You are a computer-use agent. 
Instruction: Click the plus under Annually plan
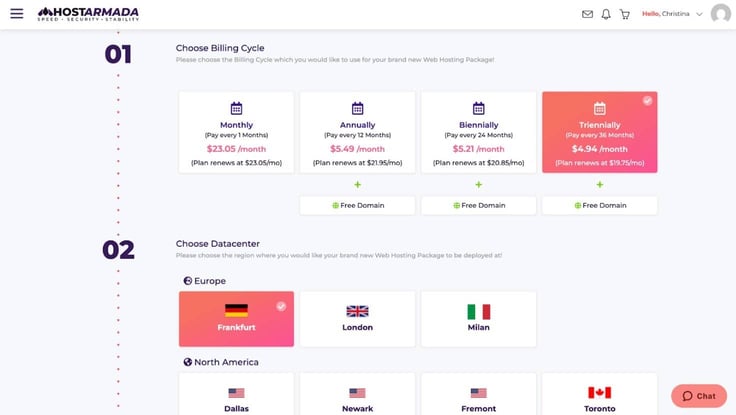(x=358, y=184)
